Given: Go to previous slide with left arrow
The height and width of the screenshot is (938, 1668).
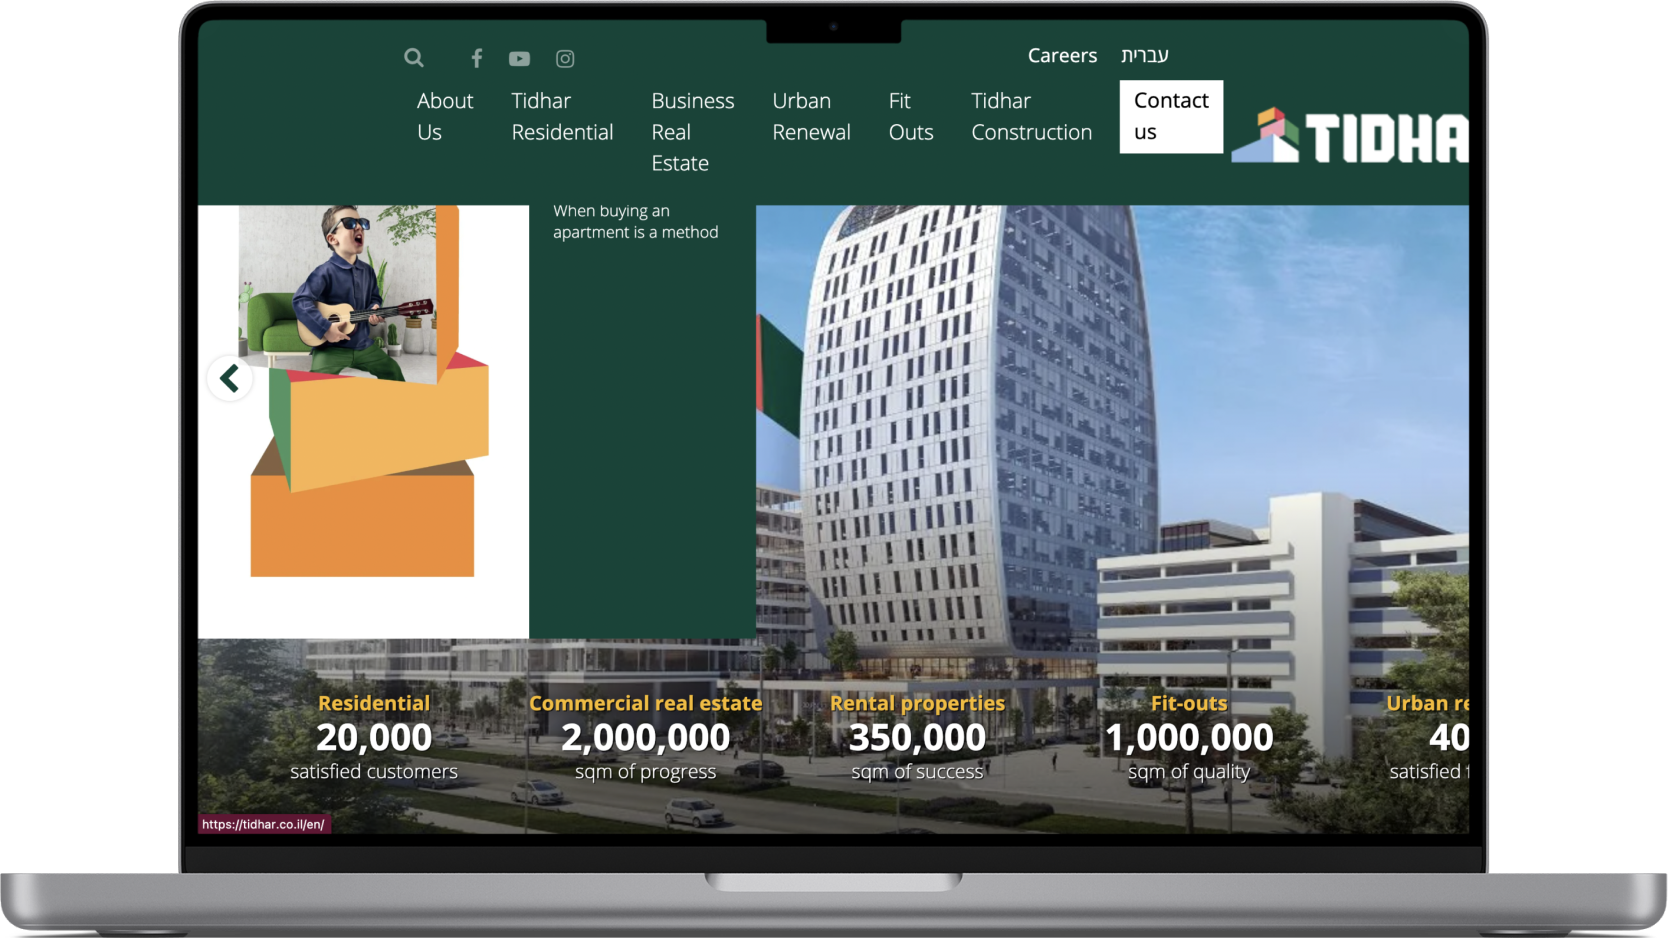Looking at the screenshot, I should pos(230,378).
